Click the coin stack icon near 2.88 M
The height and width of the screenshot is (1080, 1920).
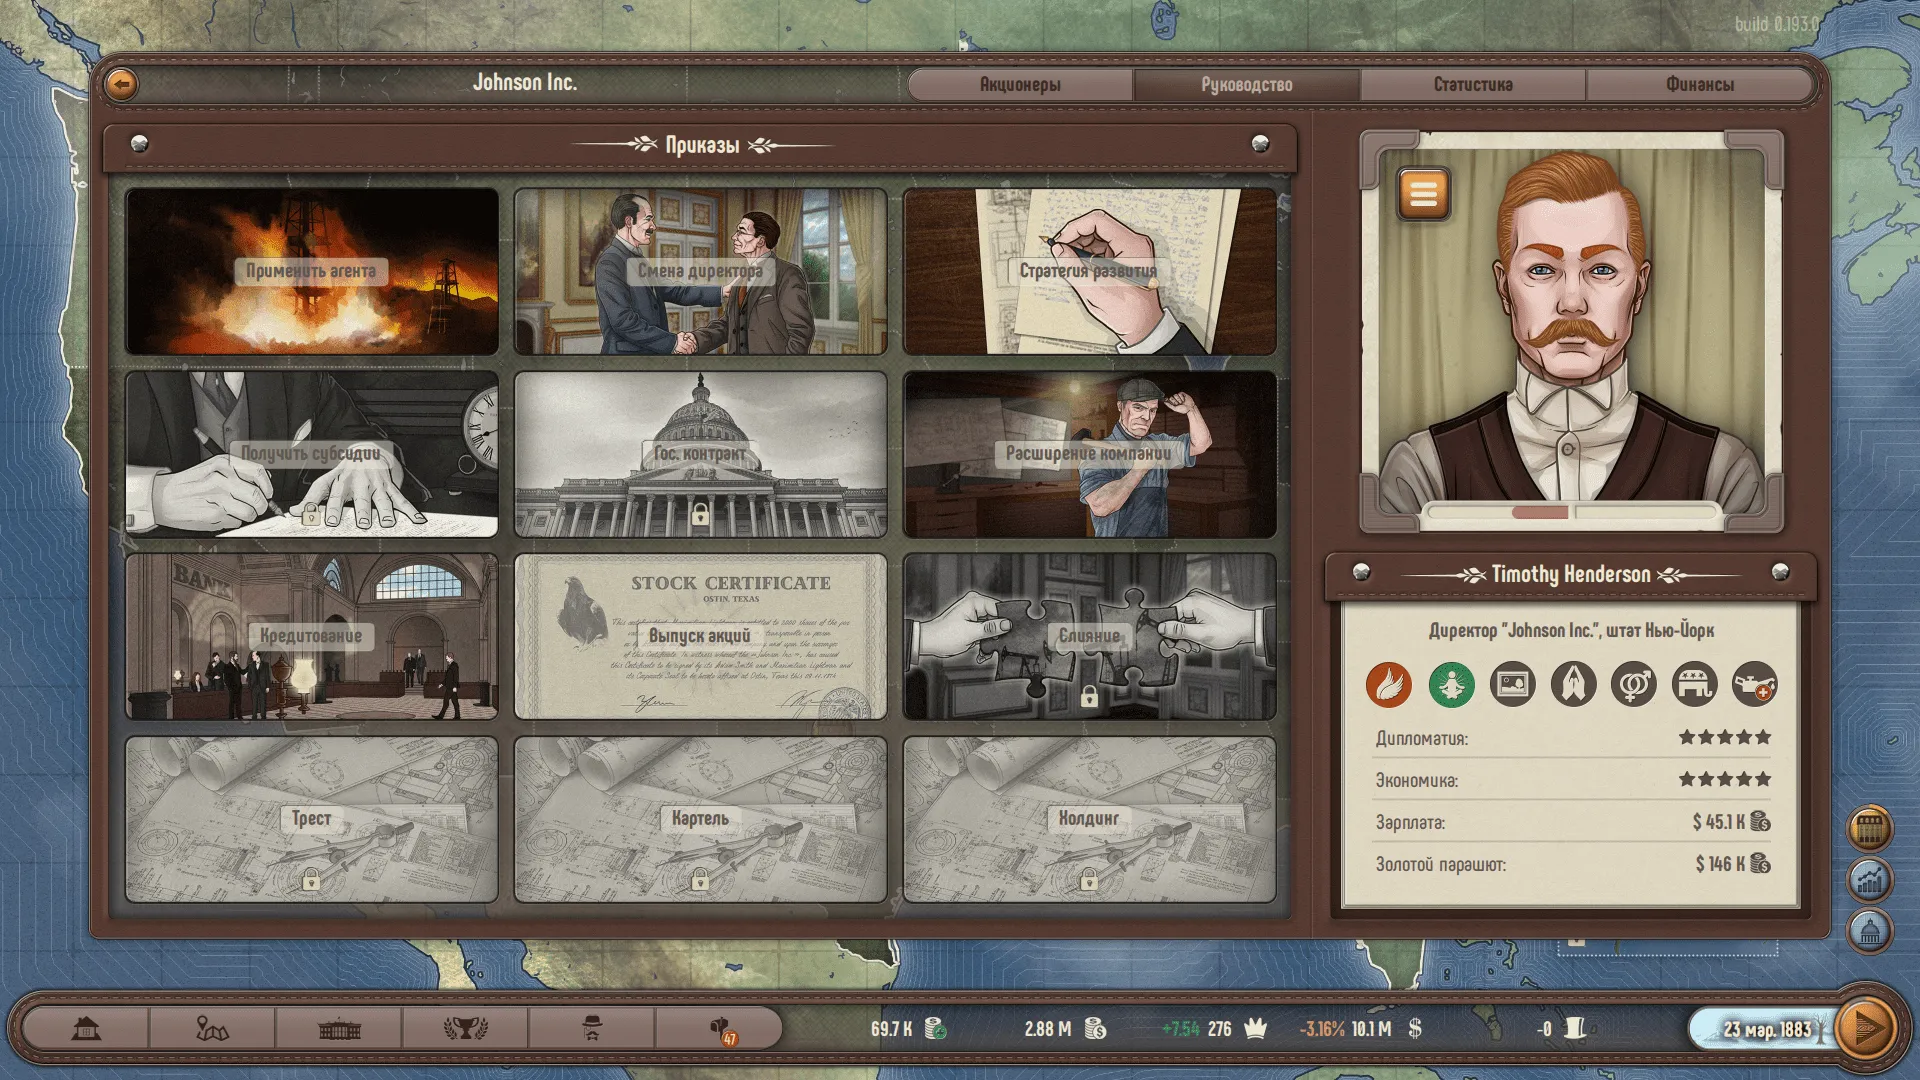click(1095, 1029)
